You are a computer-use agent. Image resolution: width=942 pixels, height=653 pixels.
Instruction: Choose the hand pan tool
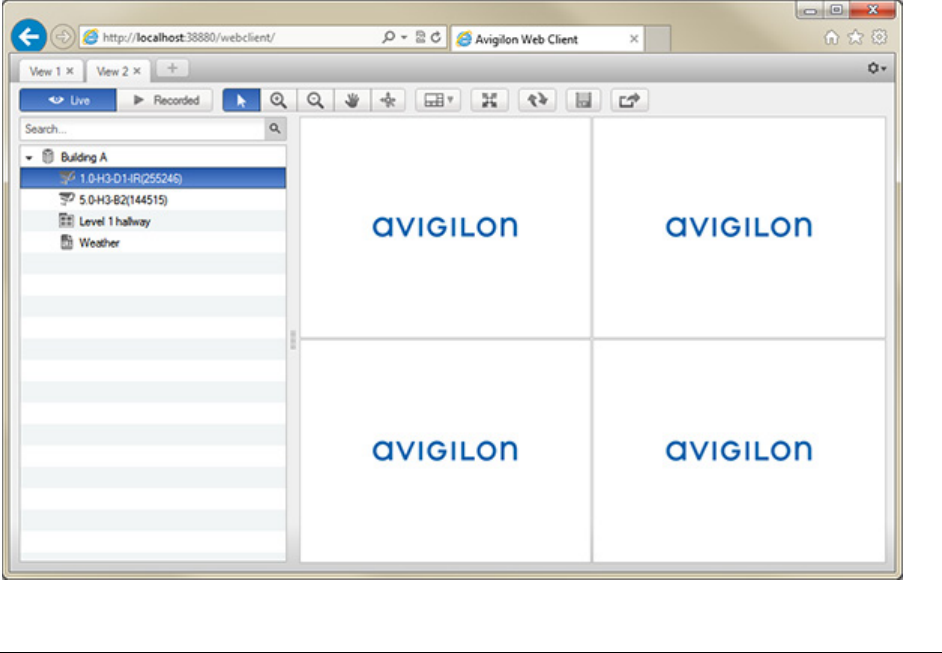(352, 100)
